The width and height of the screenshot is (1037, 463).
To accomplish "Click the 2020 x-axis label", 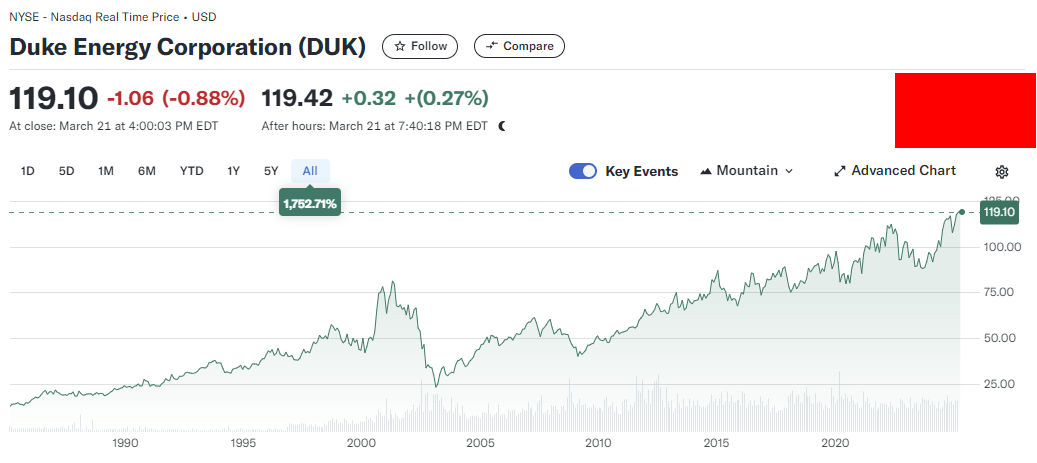I will coord(835,443).
